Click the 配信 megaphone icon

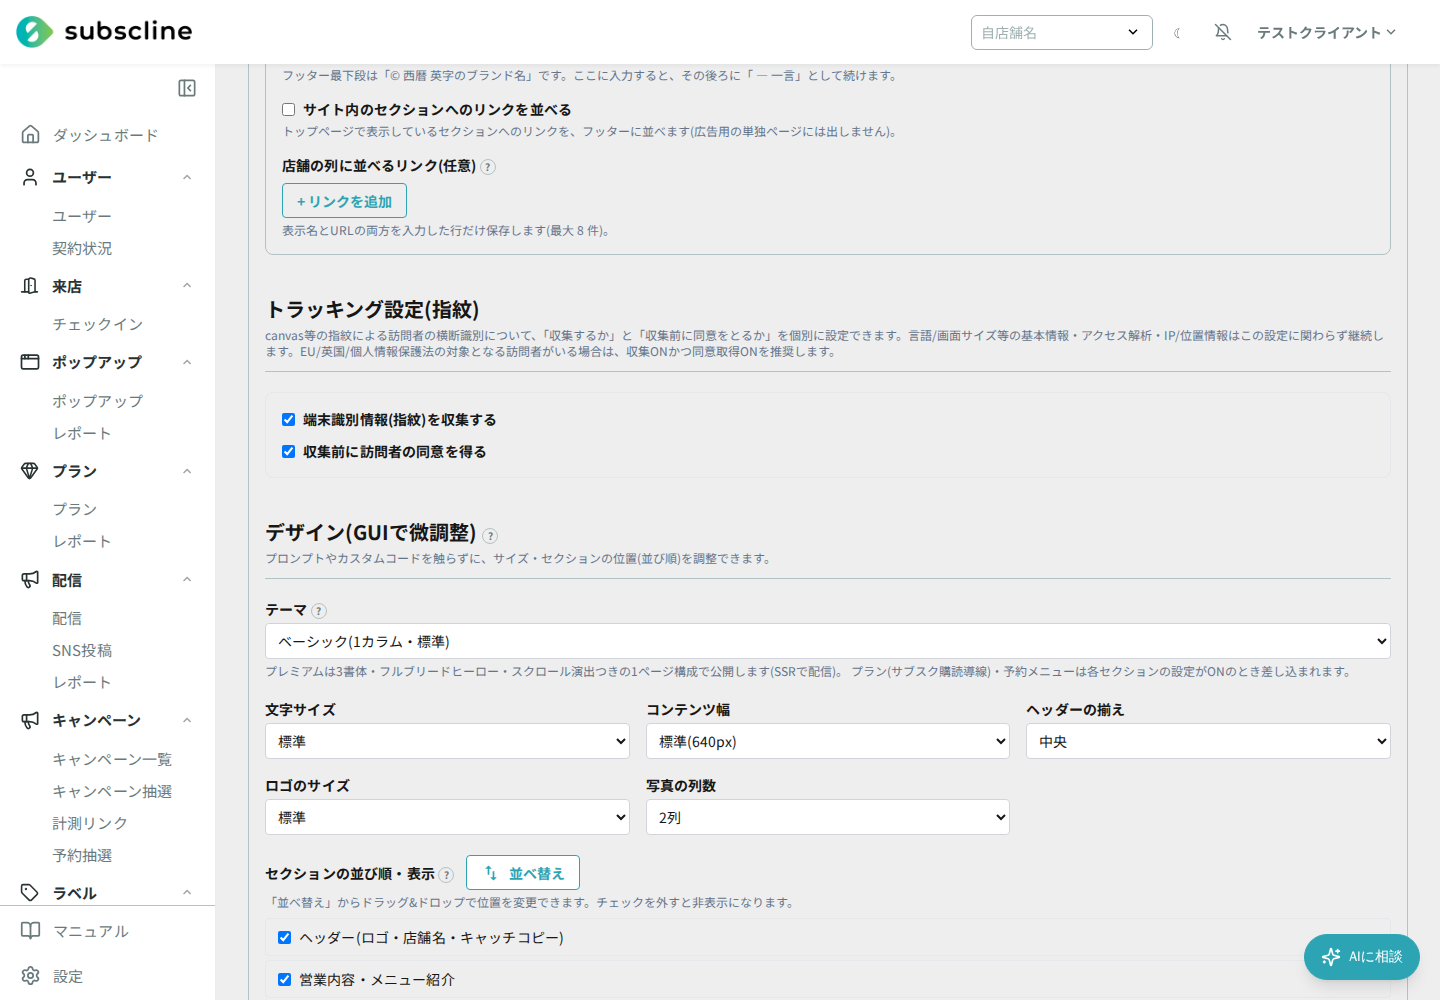(x=30, y=580)
